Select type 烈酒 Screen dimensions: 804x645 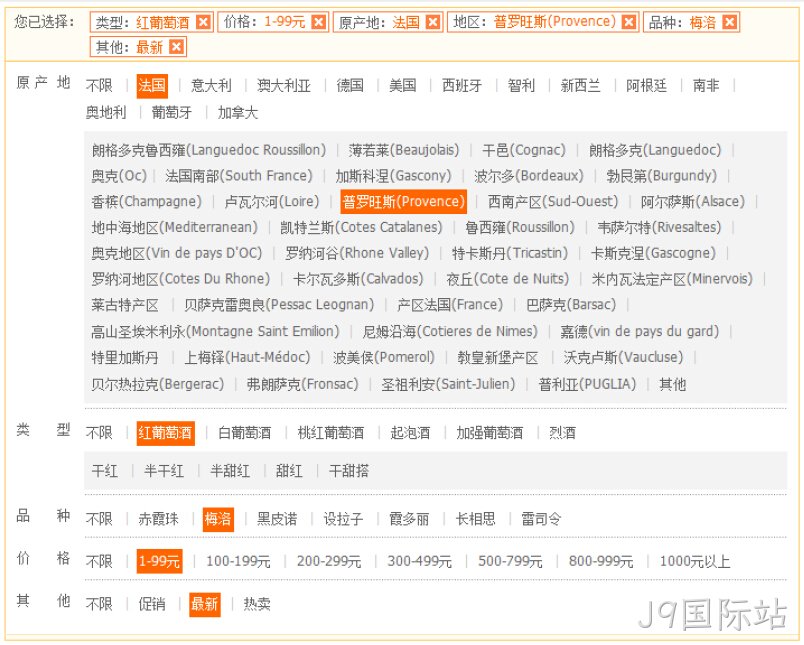(562, 433)
